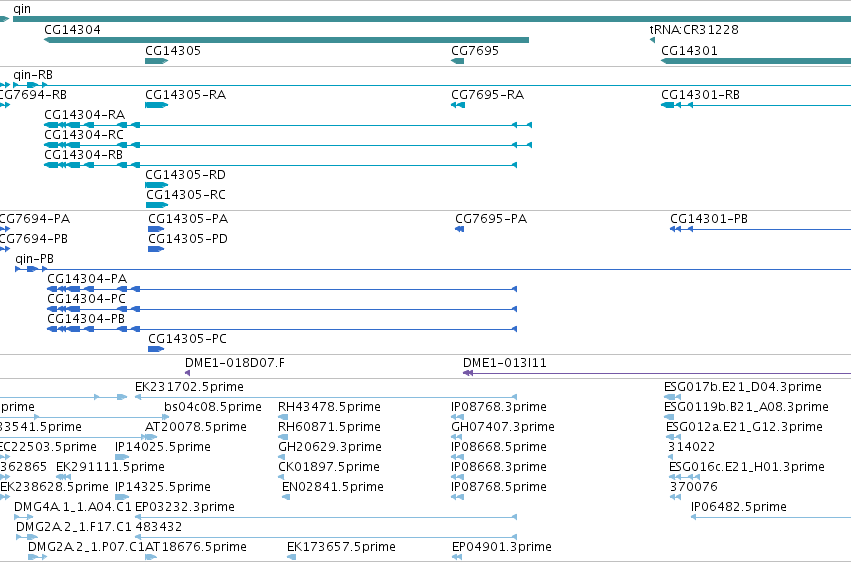Click the qin gene label
This screenshot has width=851, height=562.
point(22,9)
